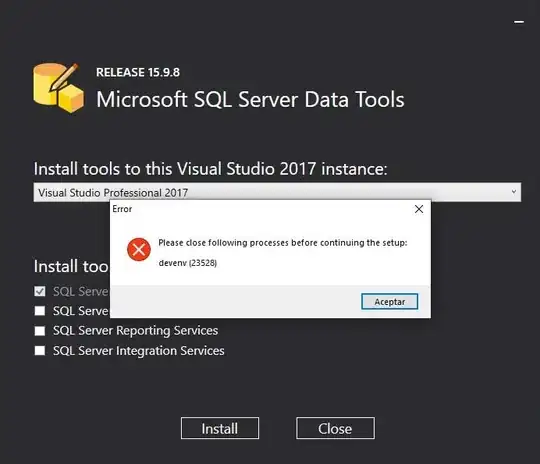Enable SQL Server Reporting Services checkbox
Viewport: 540px width, 464px height.
[x=40, y=331]
